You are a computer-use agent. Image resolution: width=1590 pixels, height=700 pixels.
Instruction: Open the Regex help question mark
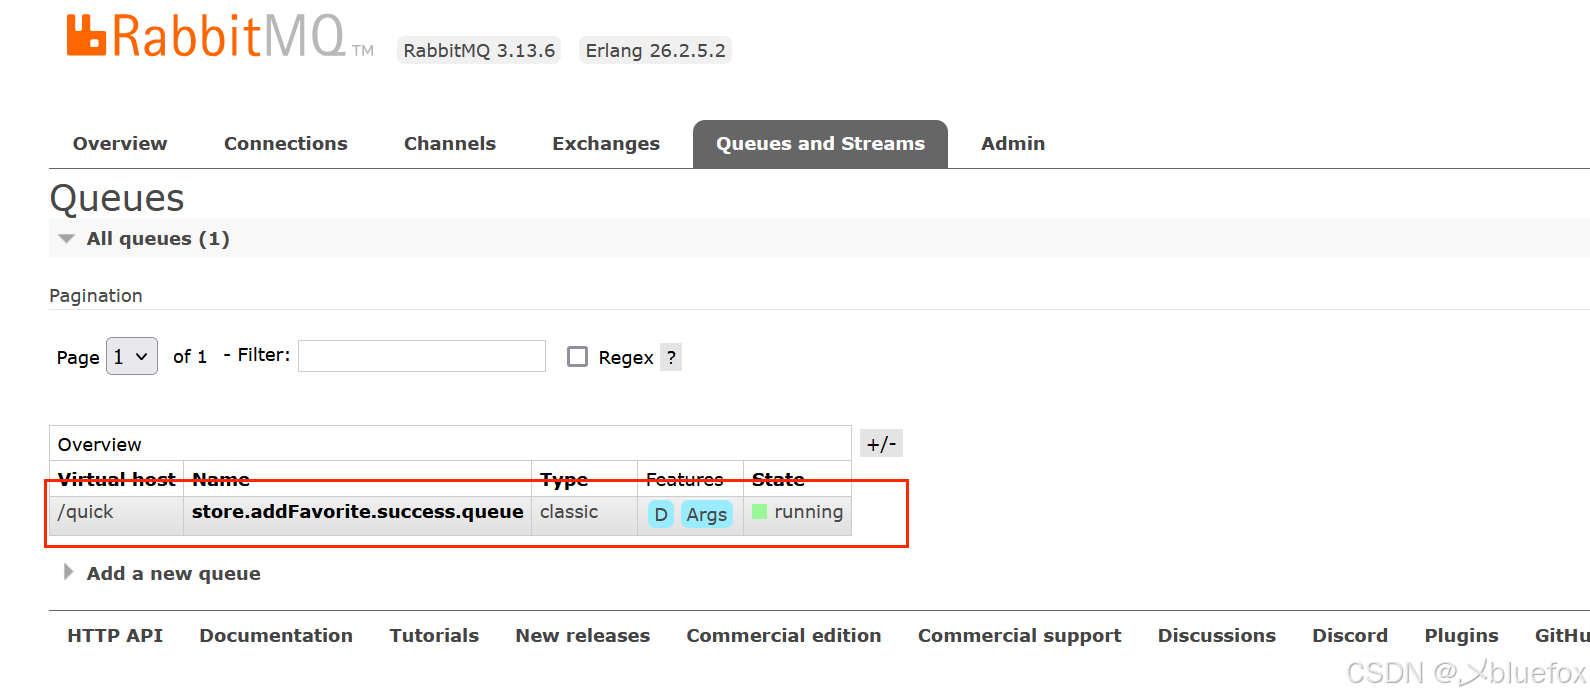[671, 357]
